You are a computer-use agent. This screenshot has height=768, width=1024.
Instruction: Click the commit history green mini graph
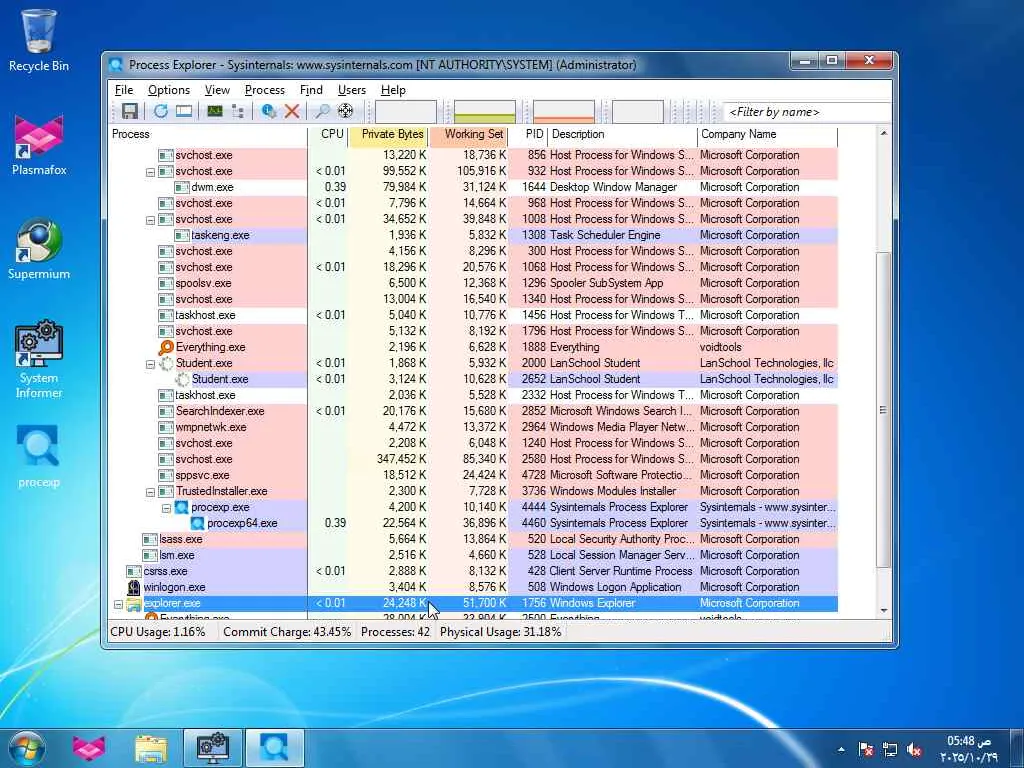click(x=485, y=112)
